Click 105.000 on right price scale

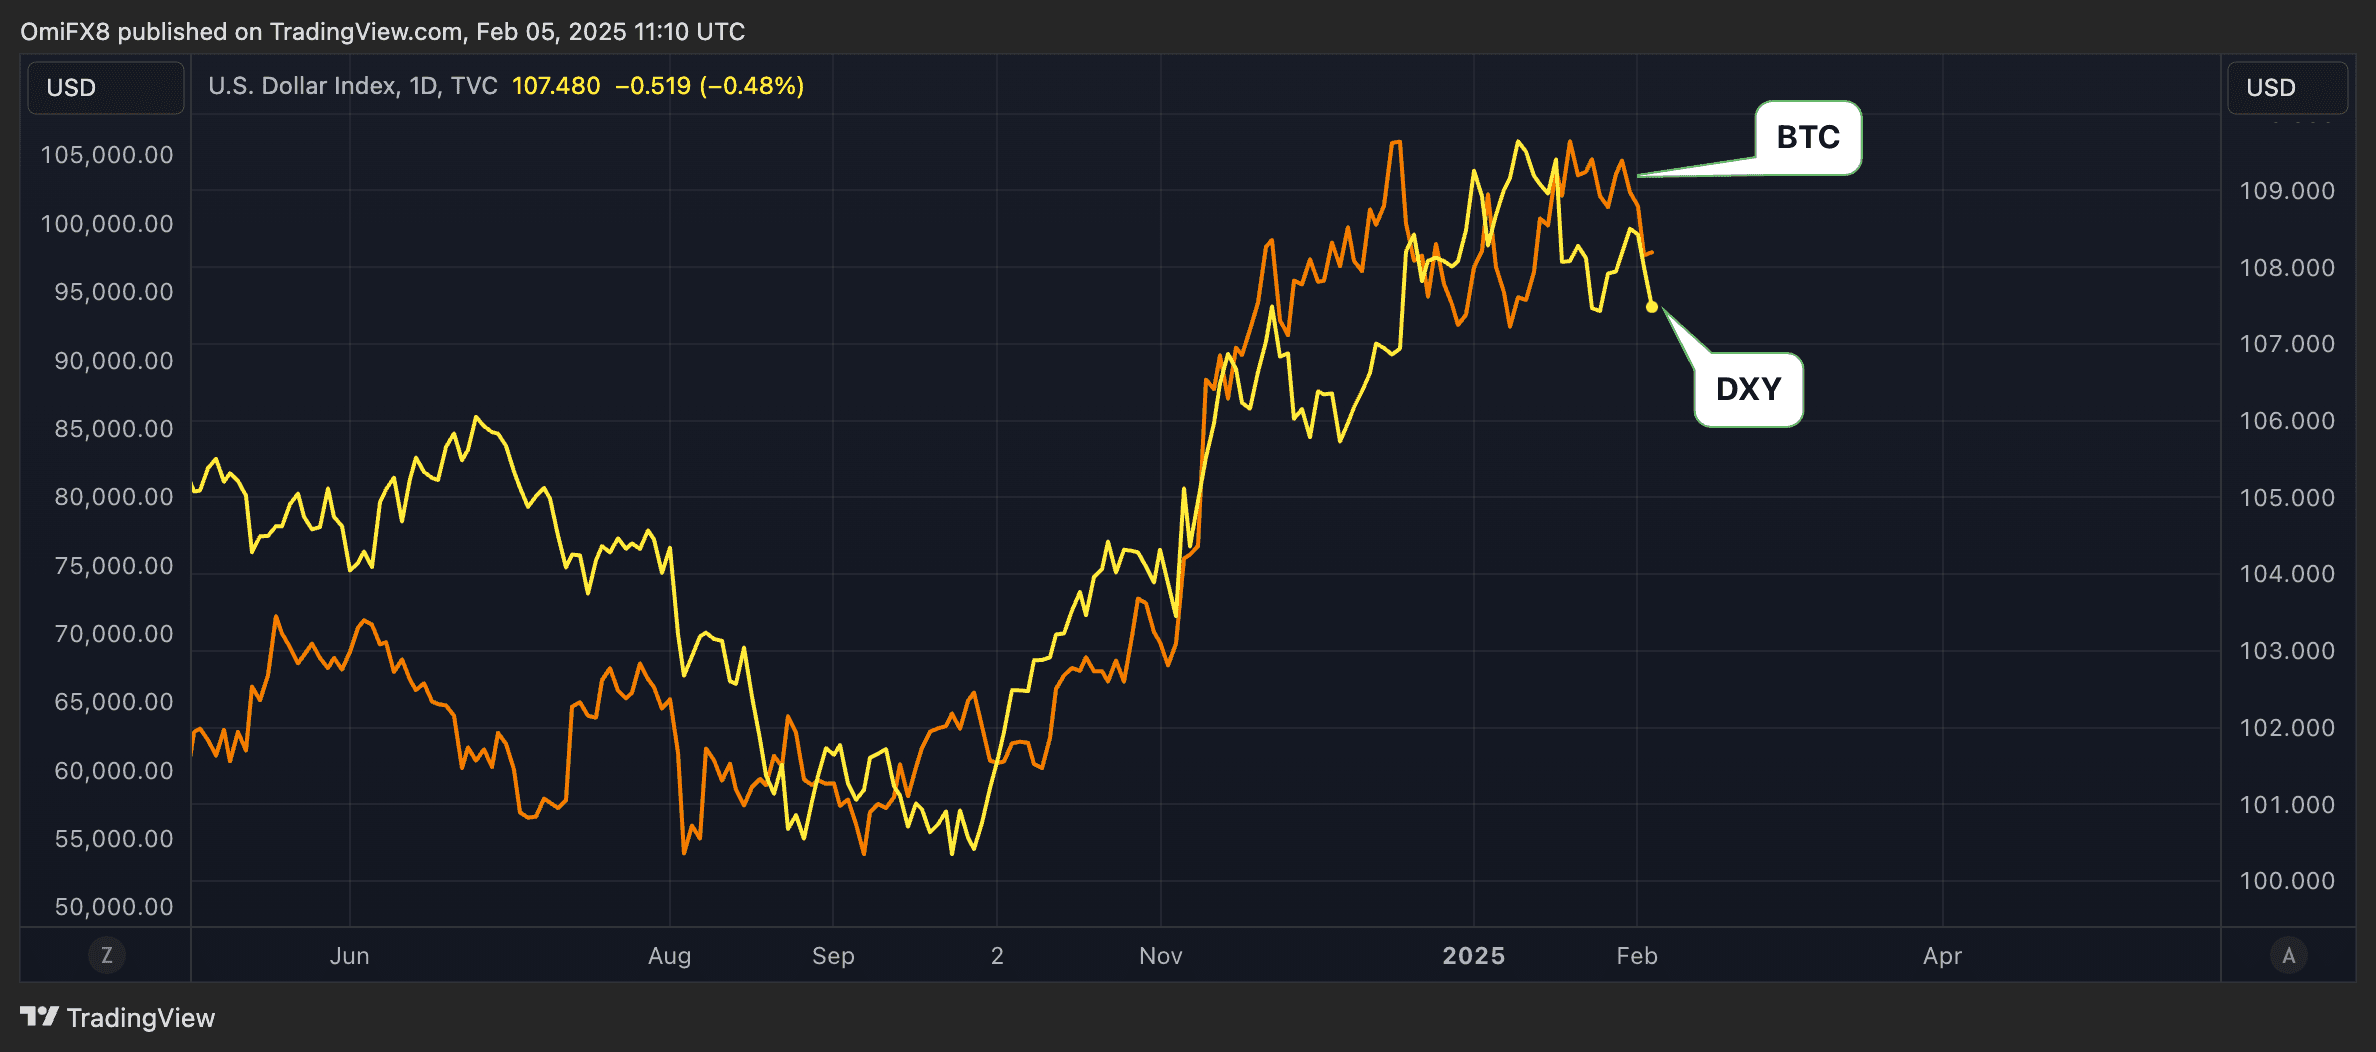(x=2287, y=498)
